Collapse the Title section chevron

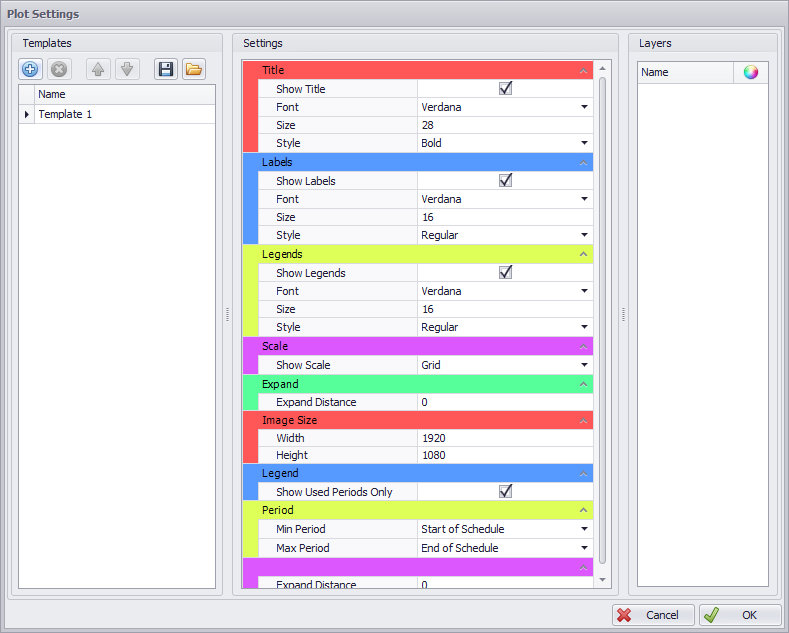click(583, 71)
